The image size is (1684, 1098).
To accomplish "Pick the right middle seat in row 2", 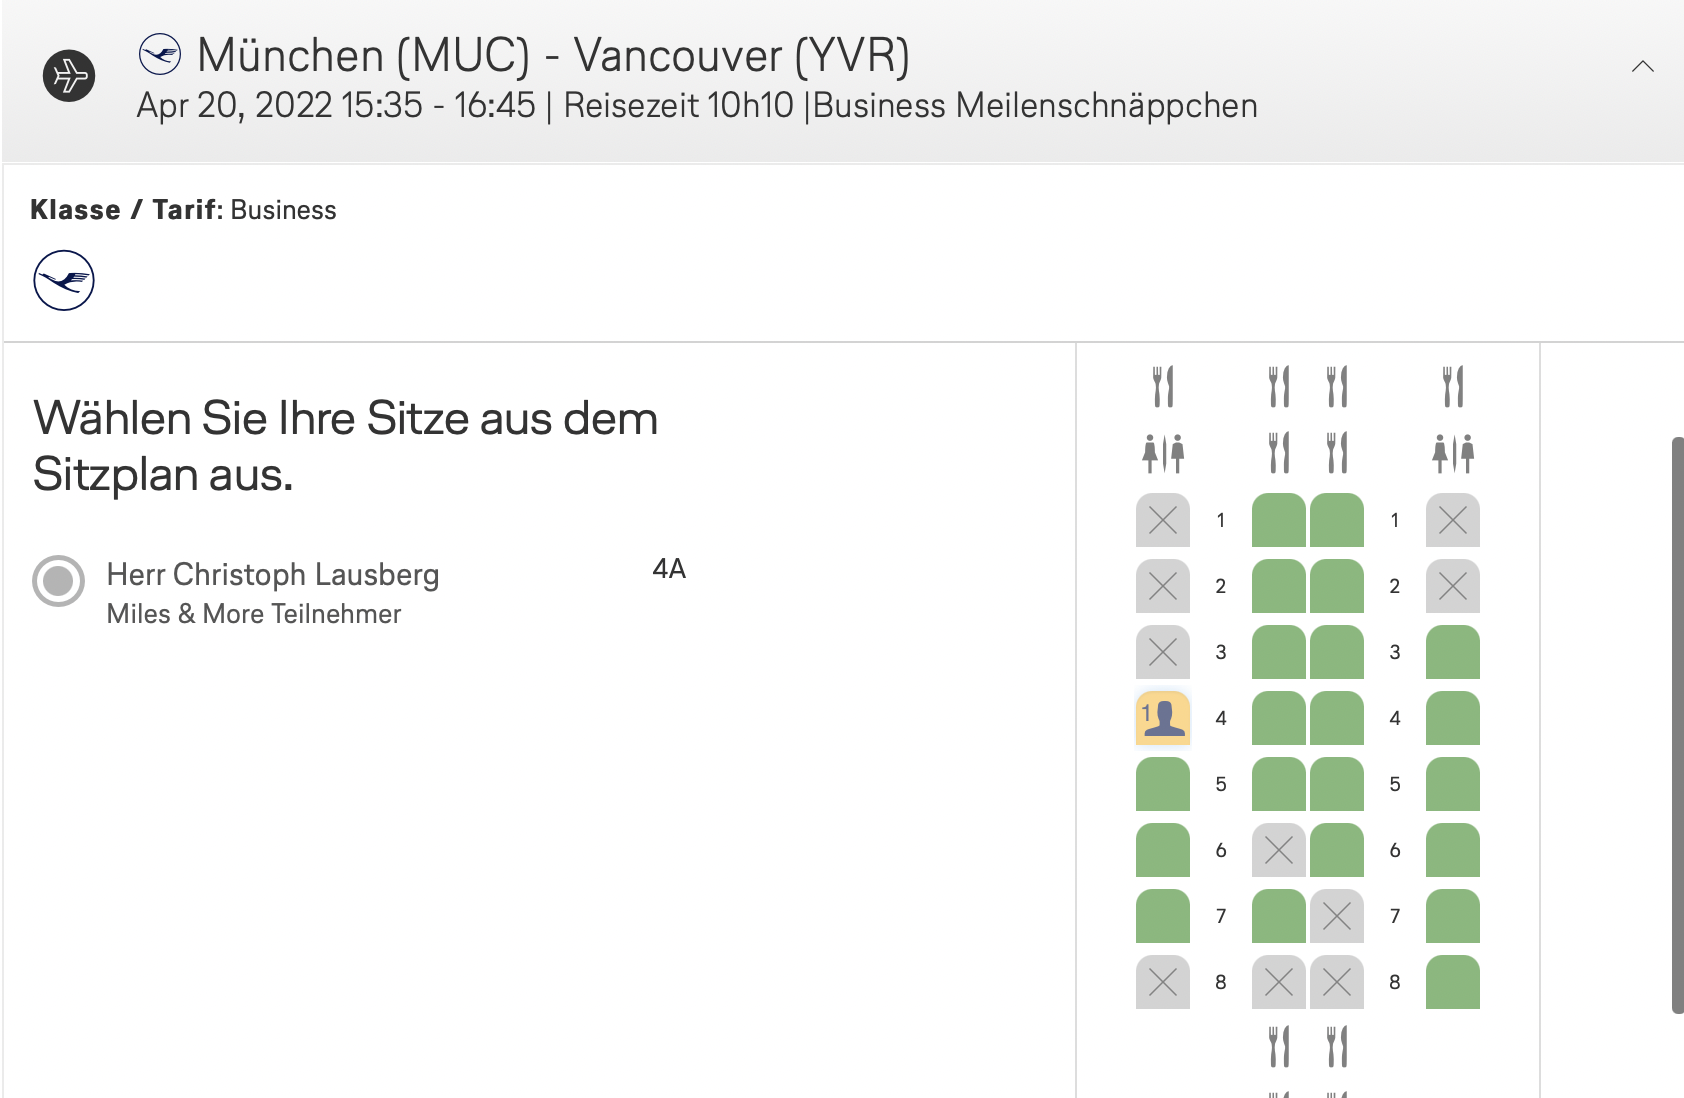I will (x=1337, y=586).
